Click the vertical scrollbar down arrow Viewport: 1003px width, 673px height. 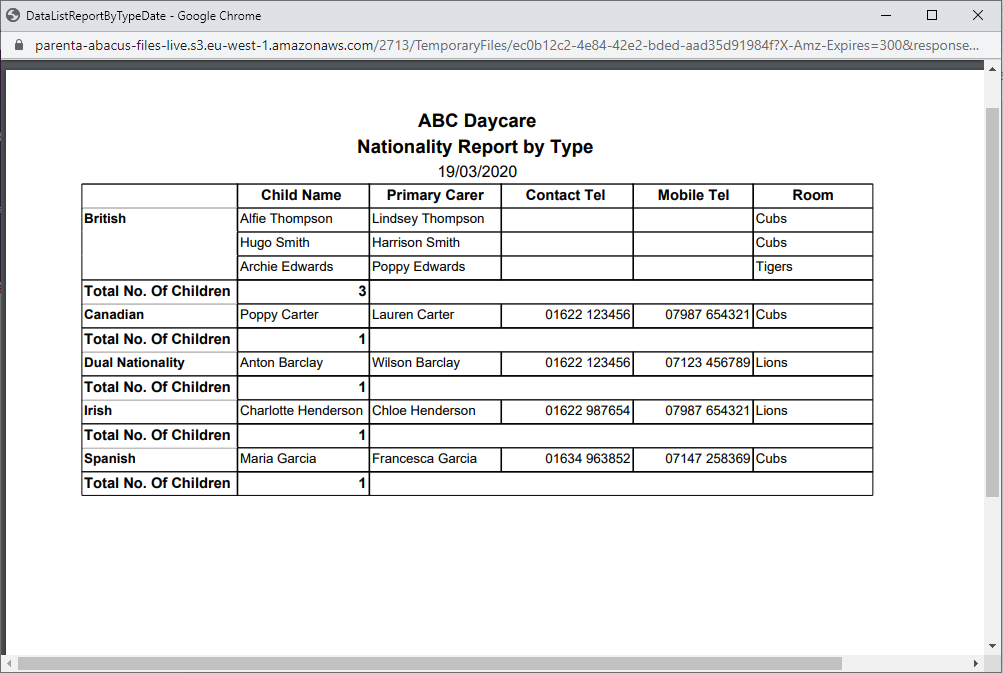[992, 646]
